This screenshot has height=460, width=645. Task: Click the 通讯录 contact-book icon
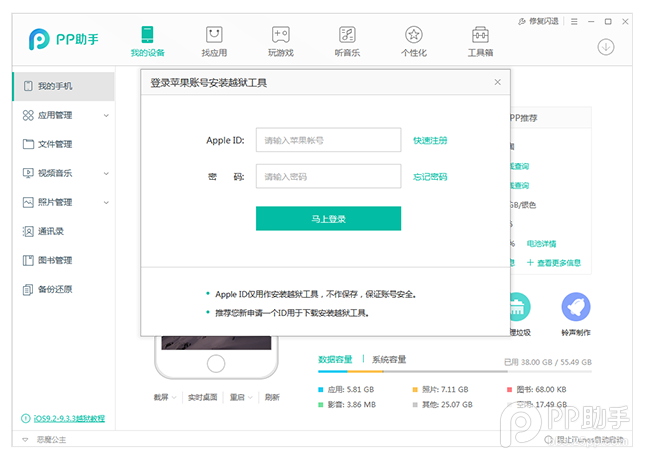[x=28, y=231]
